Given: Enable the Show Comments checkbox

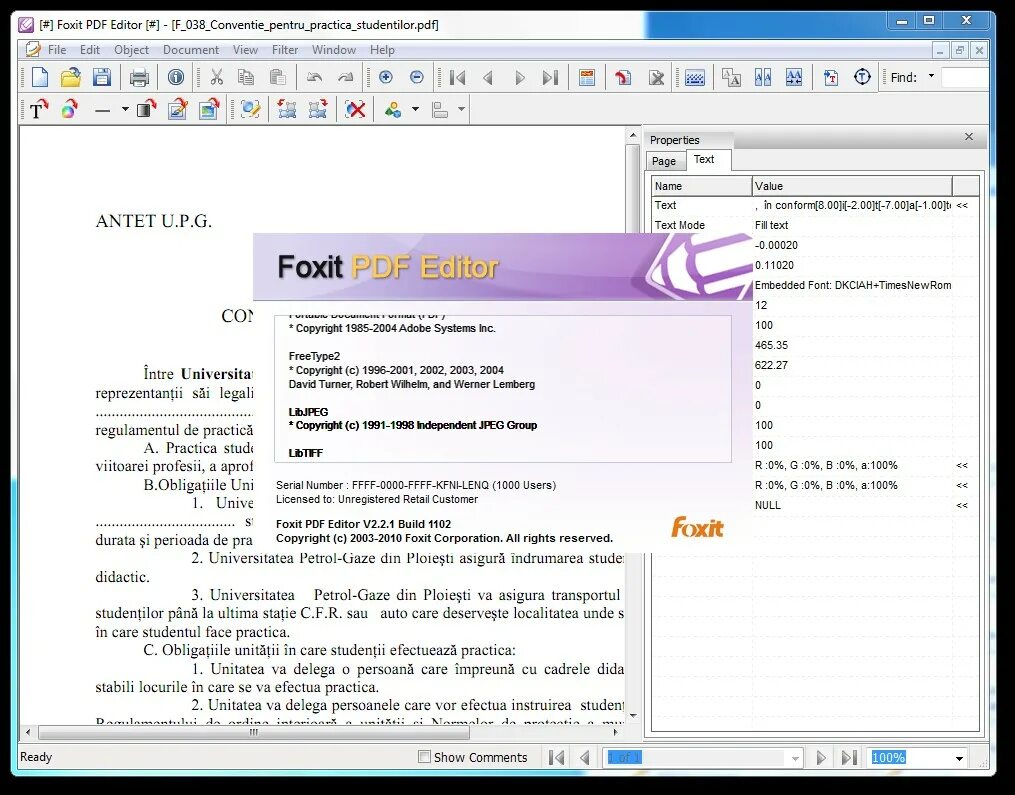Looking at the screenshot, I should pos(424,756).
